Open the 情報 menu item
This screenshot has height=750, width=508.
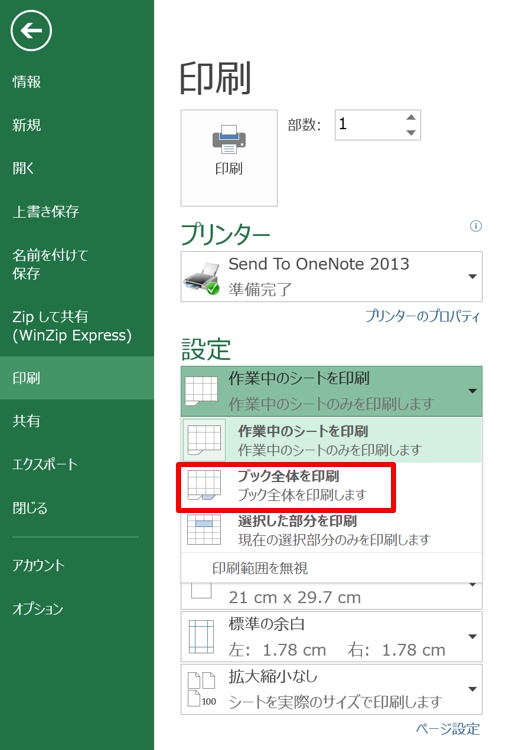tap(27, 82)
